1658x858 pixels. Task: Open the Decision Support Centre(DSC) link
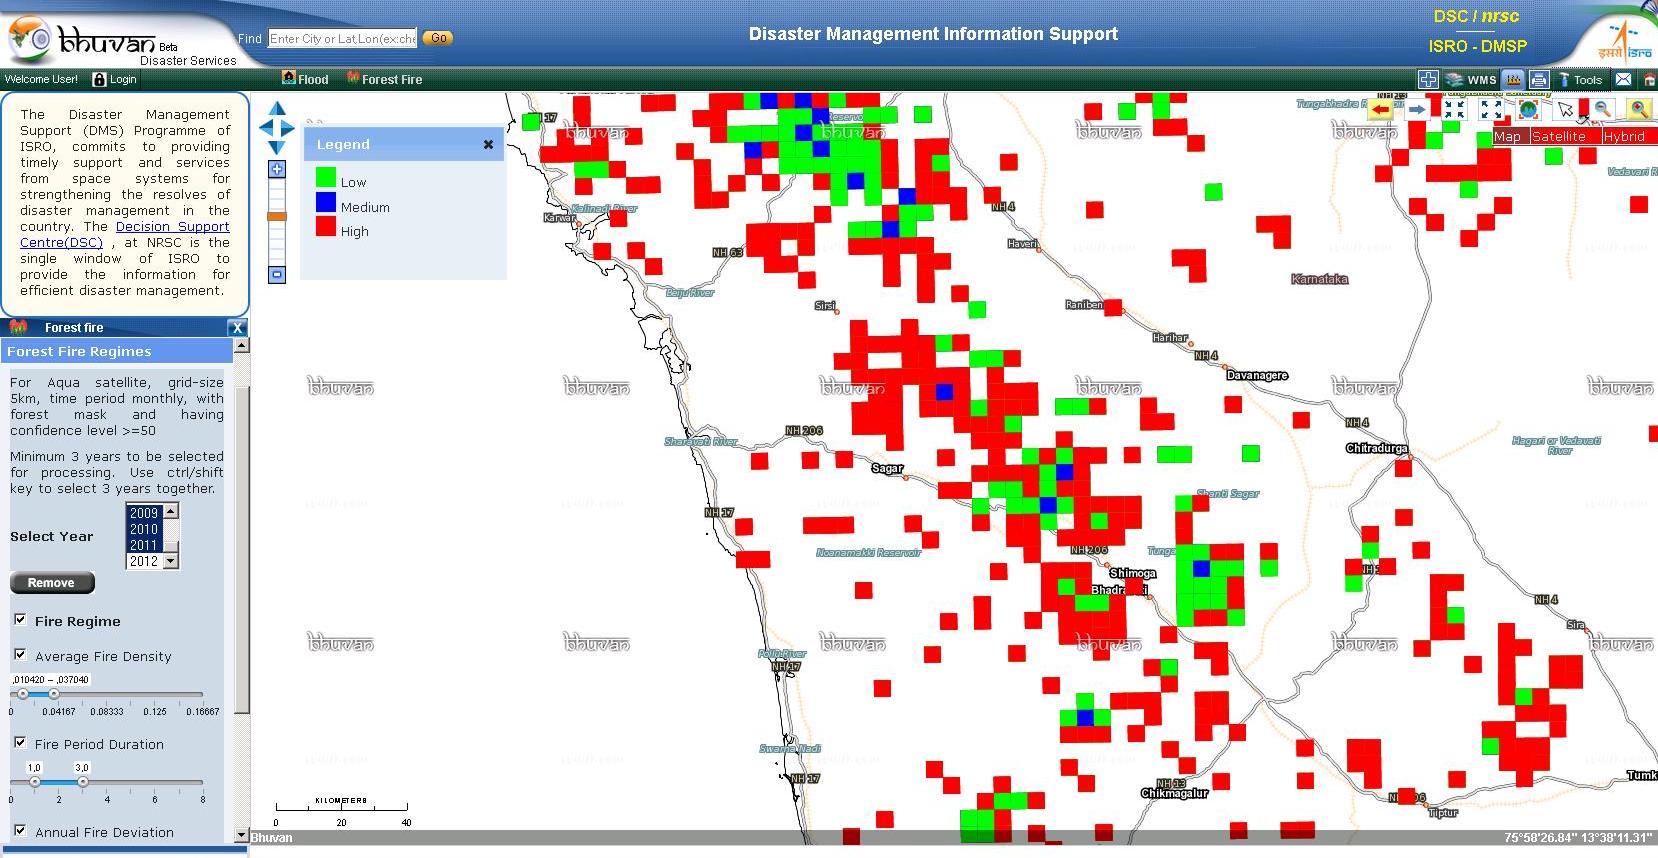pos(125,235)
